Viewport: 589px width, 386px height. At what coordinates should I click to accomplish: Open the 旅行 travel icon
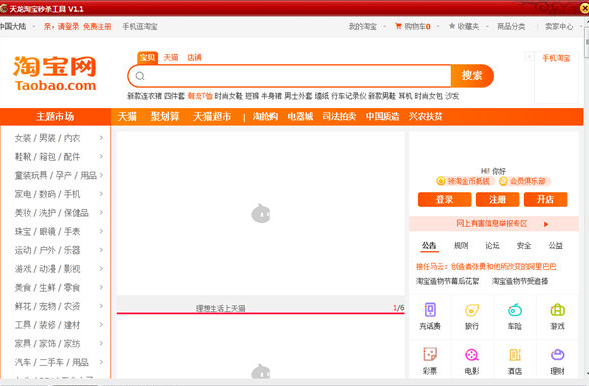[472, 310]
